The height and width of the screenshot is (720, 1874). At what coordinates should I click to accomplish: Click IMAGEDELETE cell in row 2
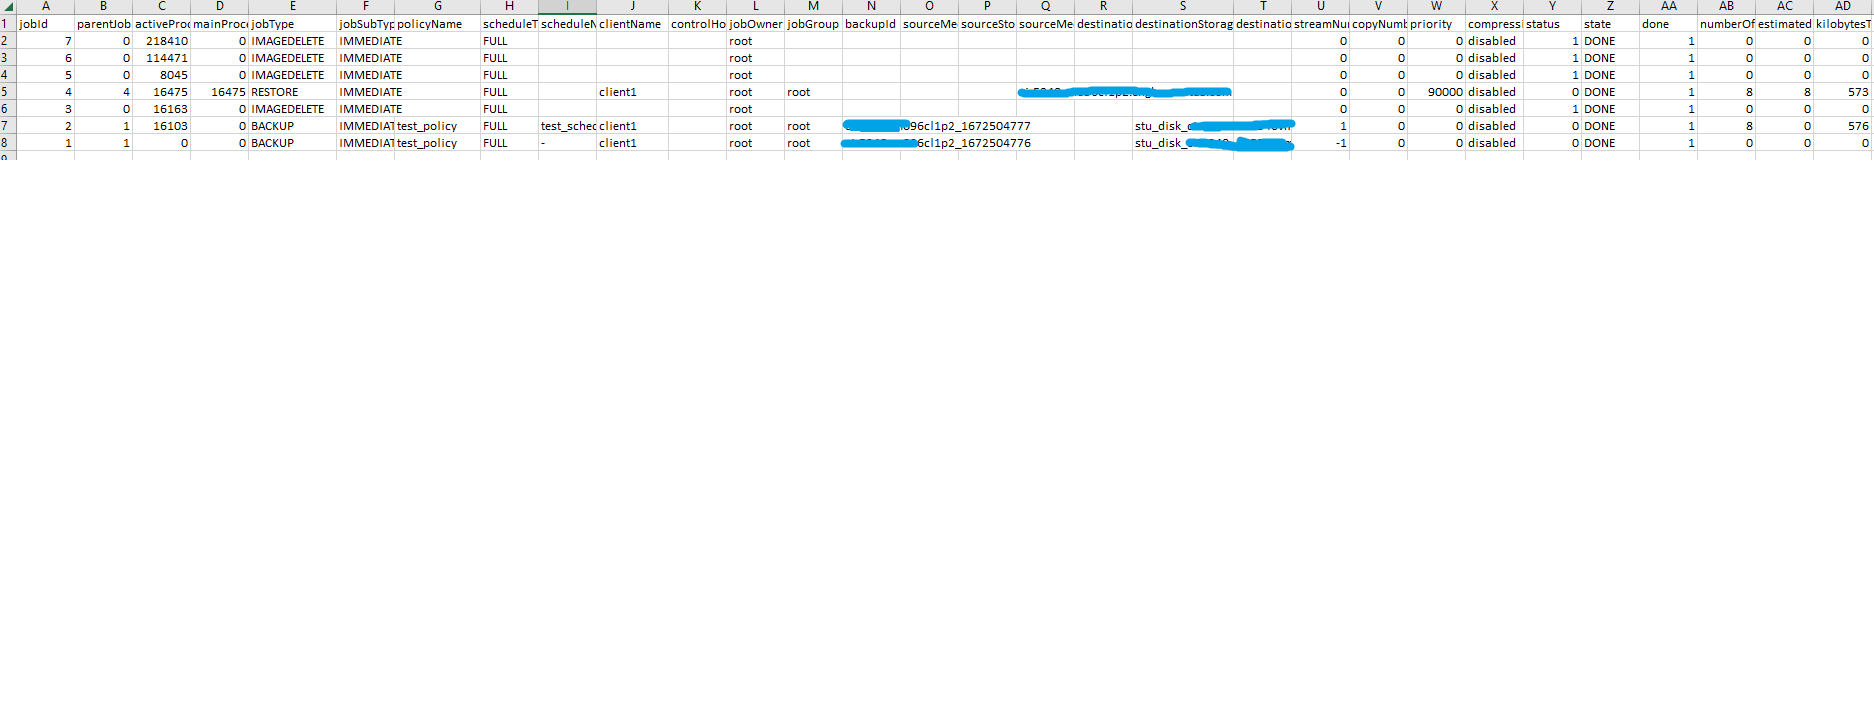point(293,41)
